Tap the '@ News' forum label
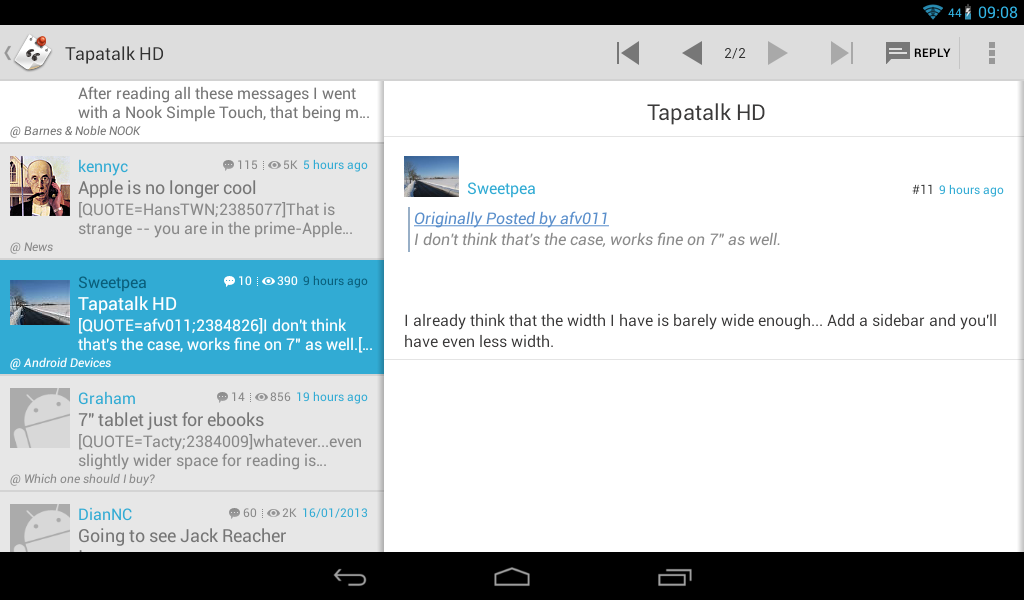 point(31,247)
